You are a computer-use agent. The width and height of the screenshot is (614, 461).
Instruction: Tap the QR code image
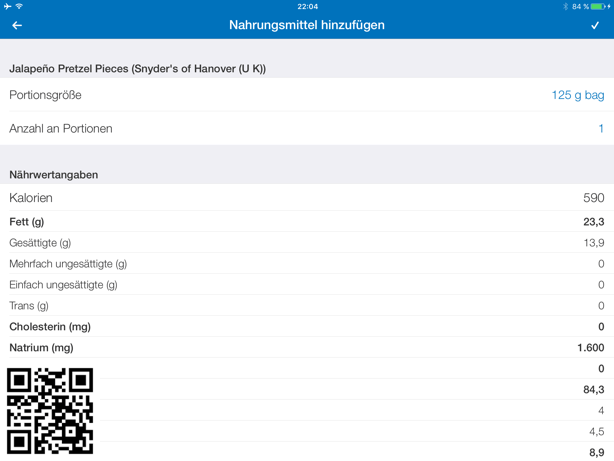point(50,410)
